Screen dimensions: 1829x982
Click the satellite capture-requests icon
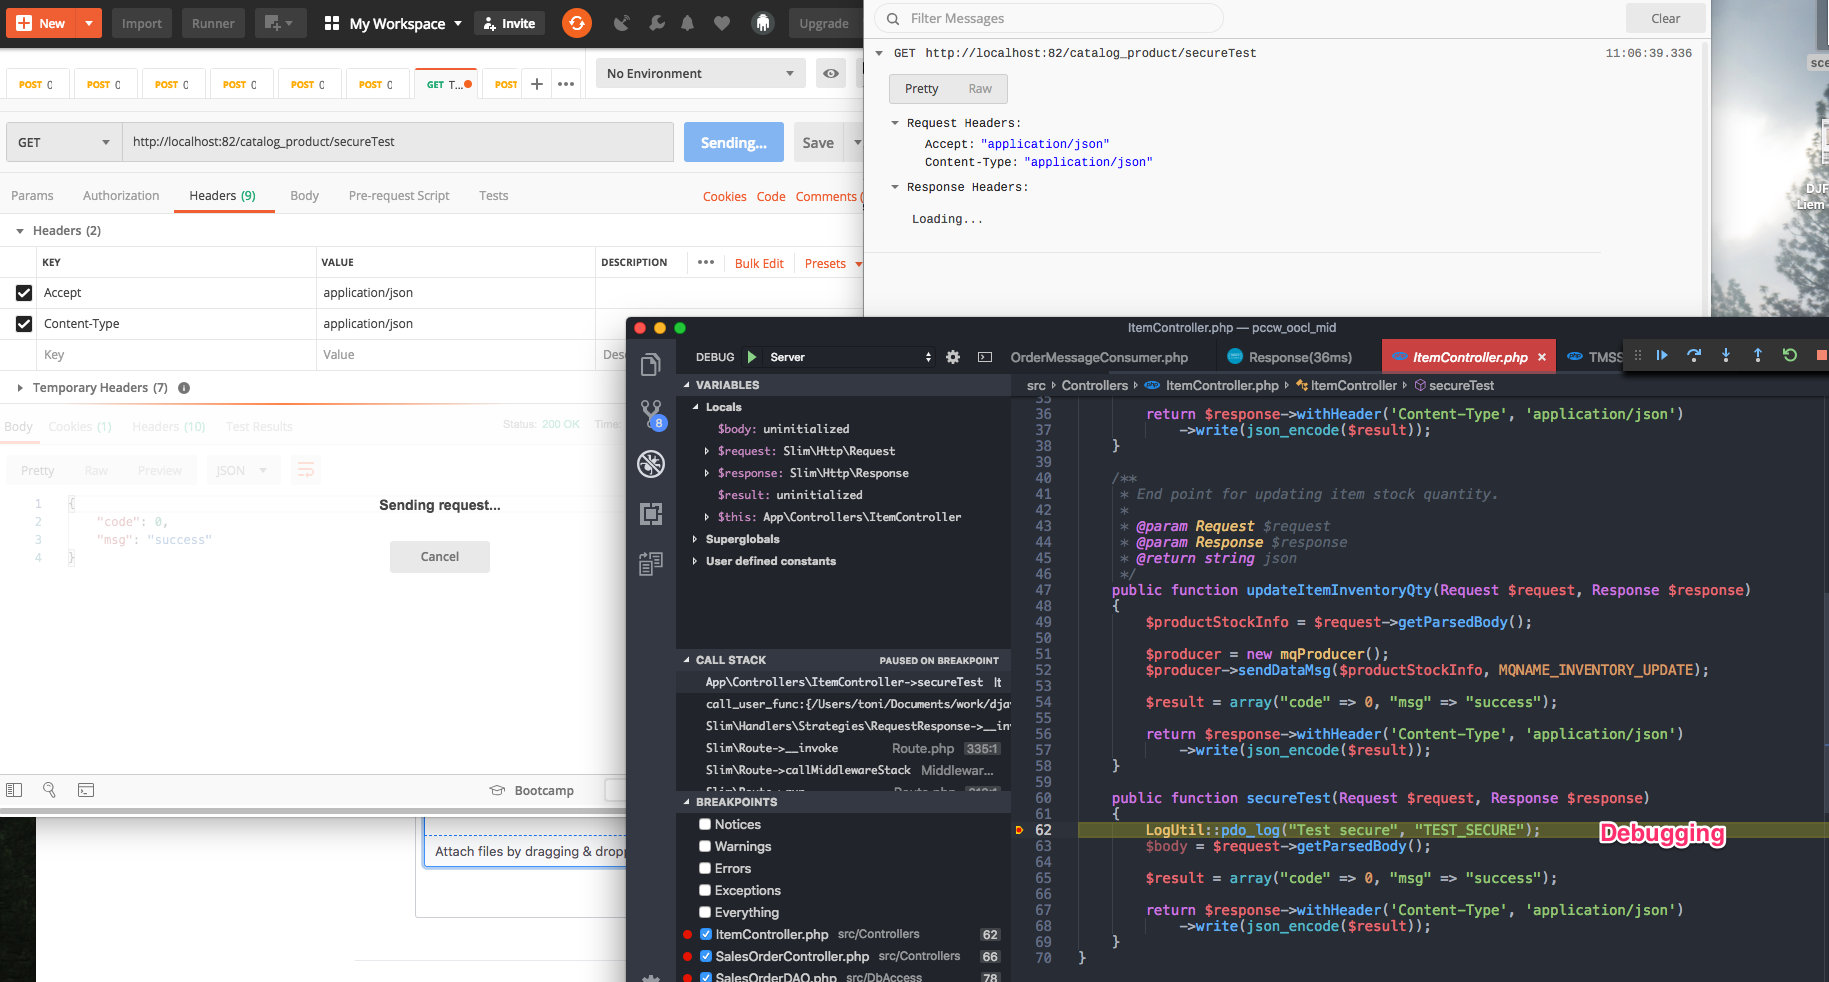pyautogui.click(x=621, y=22)
